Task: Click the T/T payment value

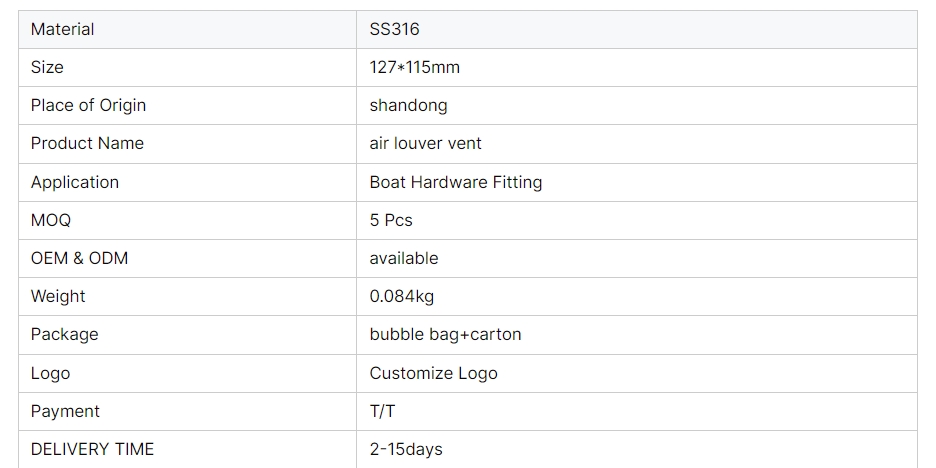Action: (x=382, y=411)
